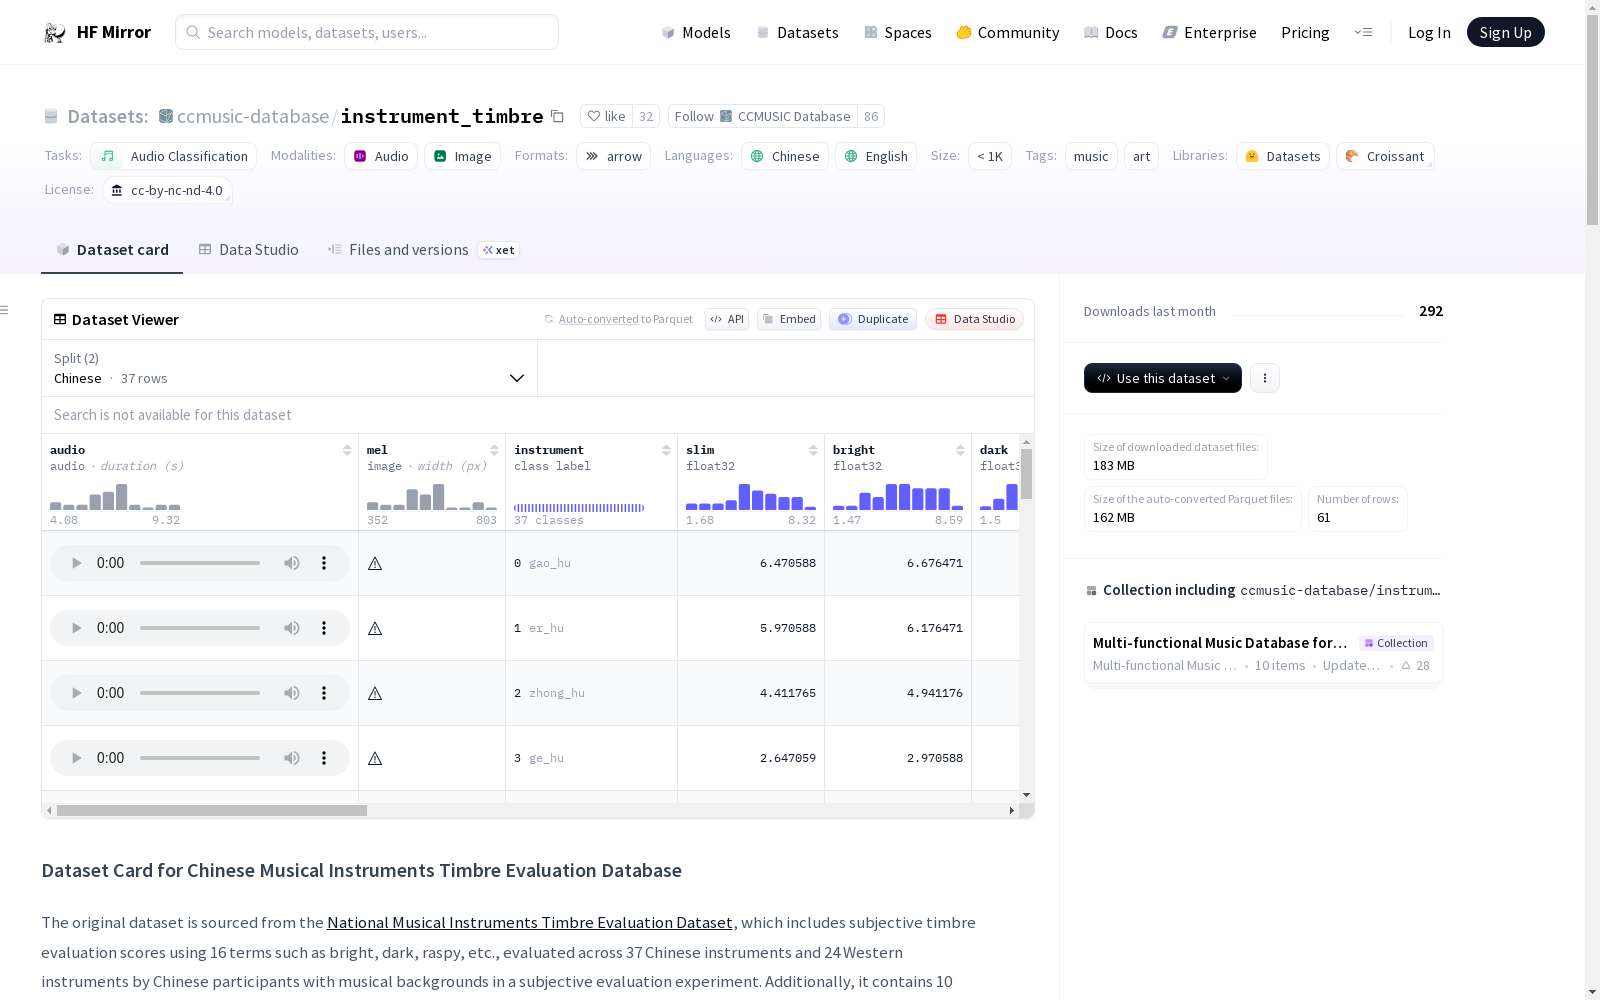Open the Use this dataset dropdown
Screen dimensions: 1600x1000
pos(1162,378)
